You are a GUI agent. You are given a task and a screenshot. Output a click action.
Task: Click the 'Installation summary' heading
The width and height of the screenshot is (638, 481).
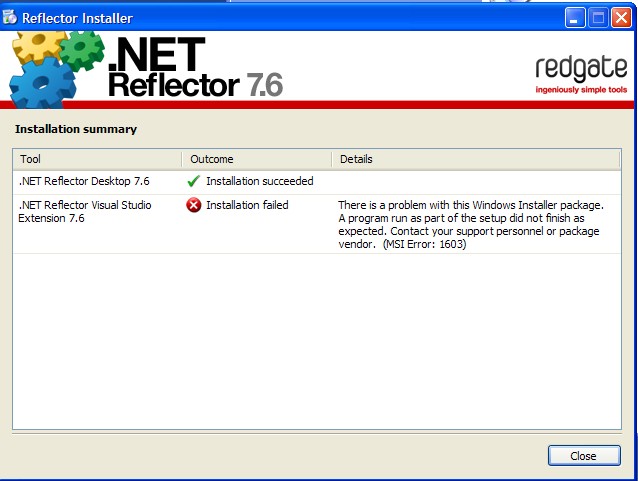76,129
